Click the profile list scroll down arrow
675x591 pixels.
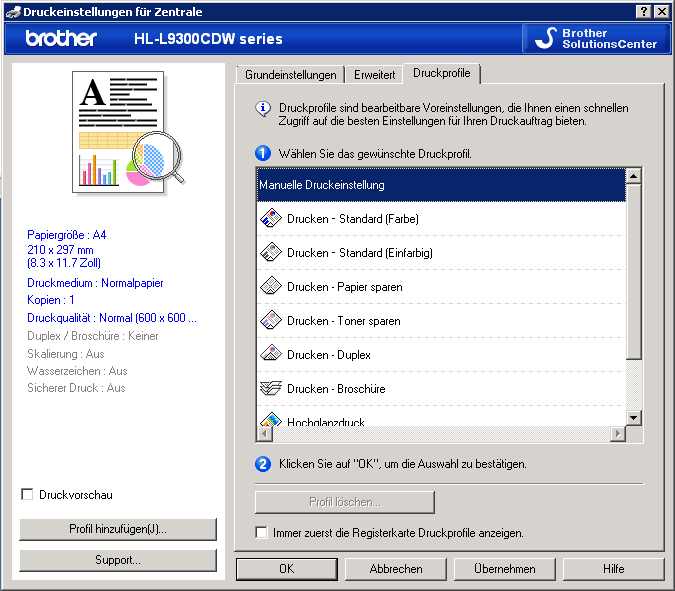click(x=634, y=417)
